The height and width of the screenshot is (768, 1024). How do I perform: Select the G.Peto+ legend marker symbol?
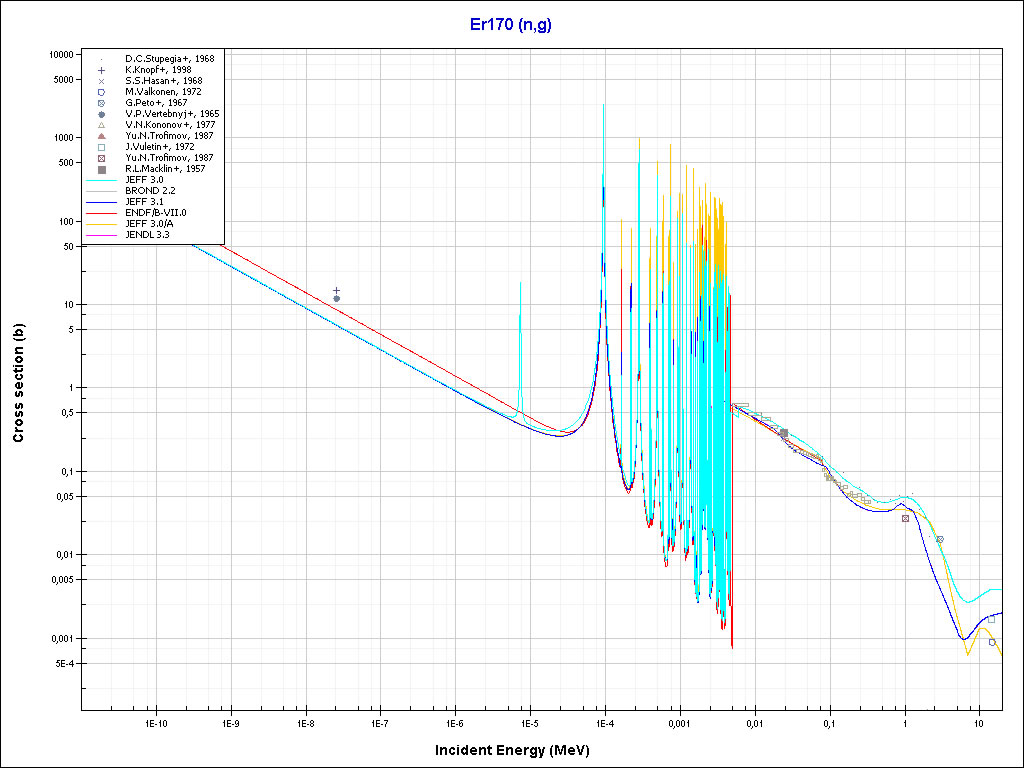(102, 103)
